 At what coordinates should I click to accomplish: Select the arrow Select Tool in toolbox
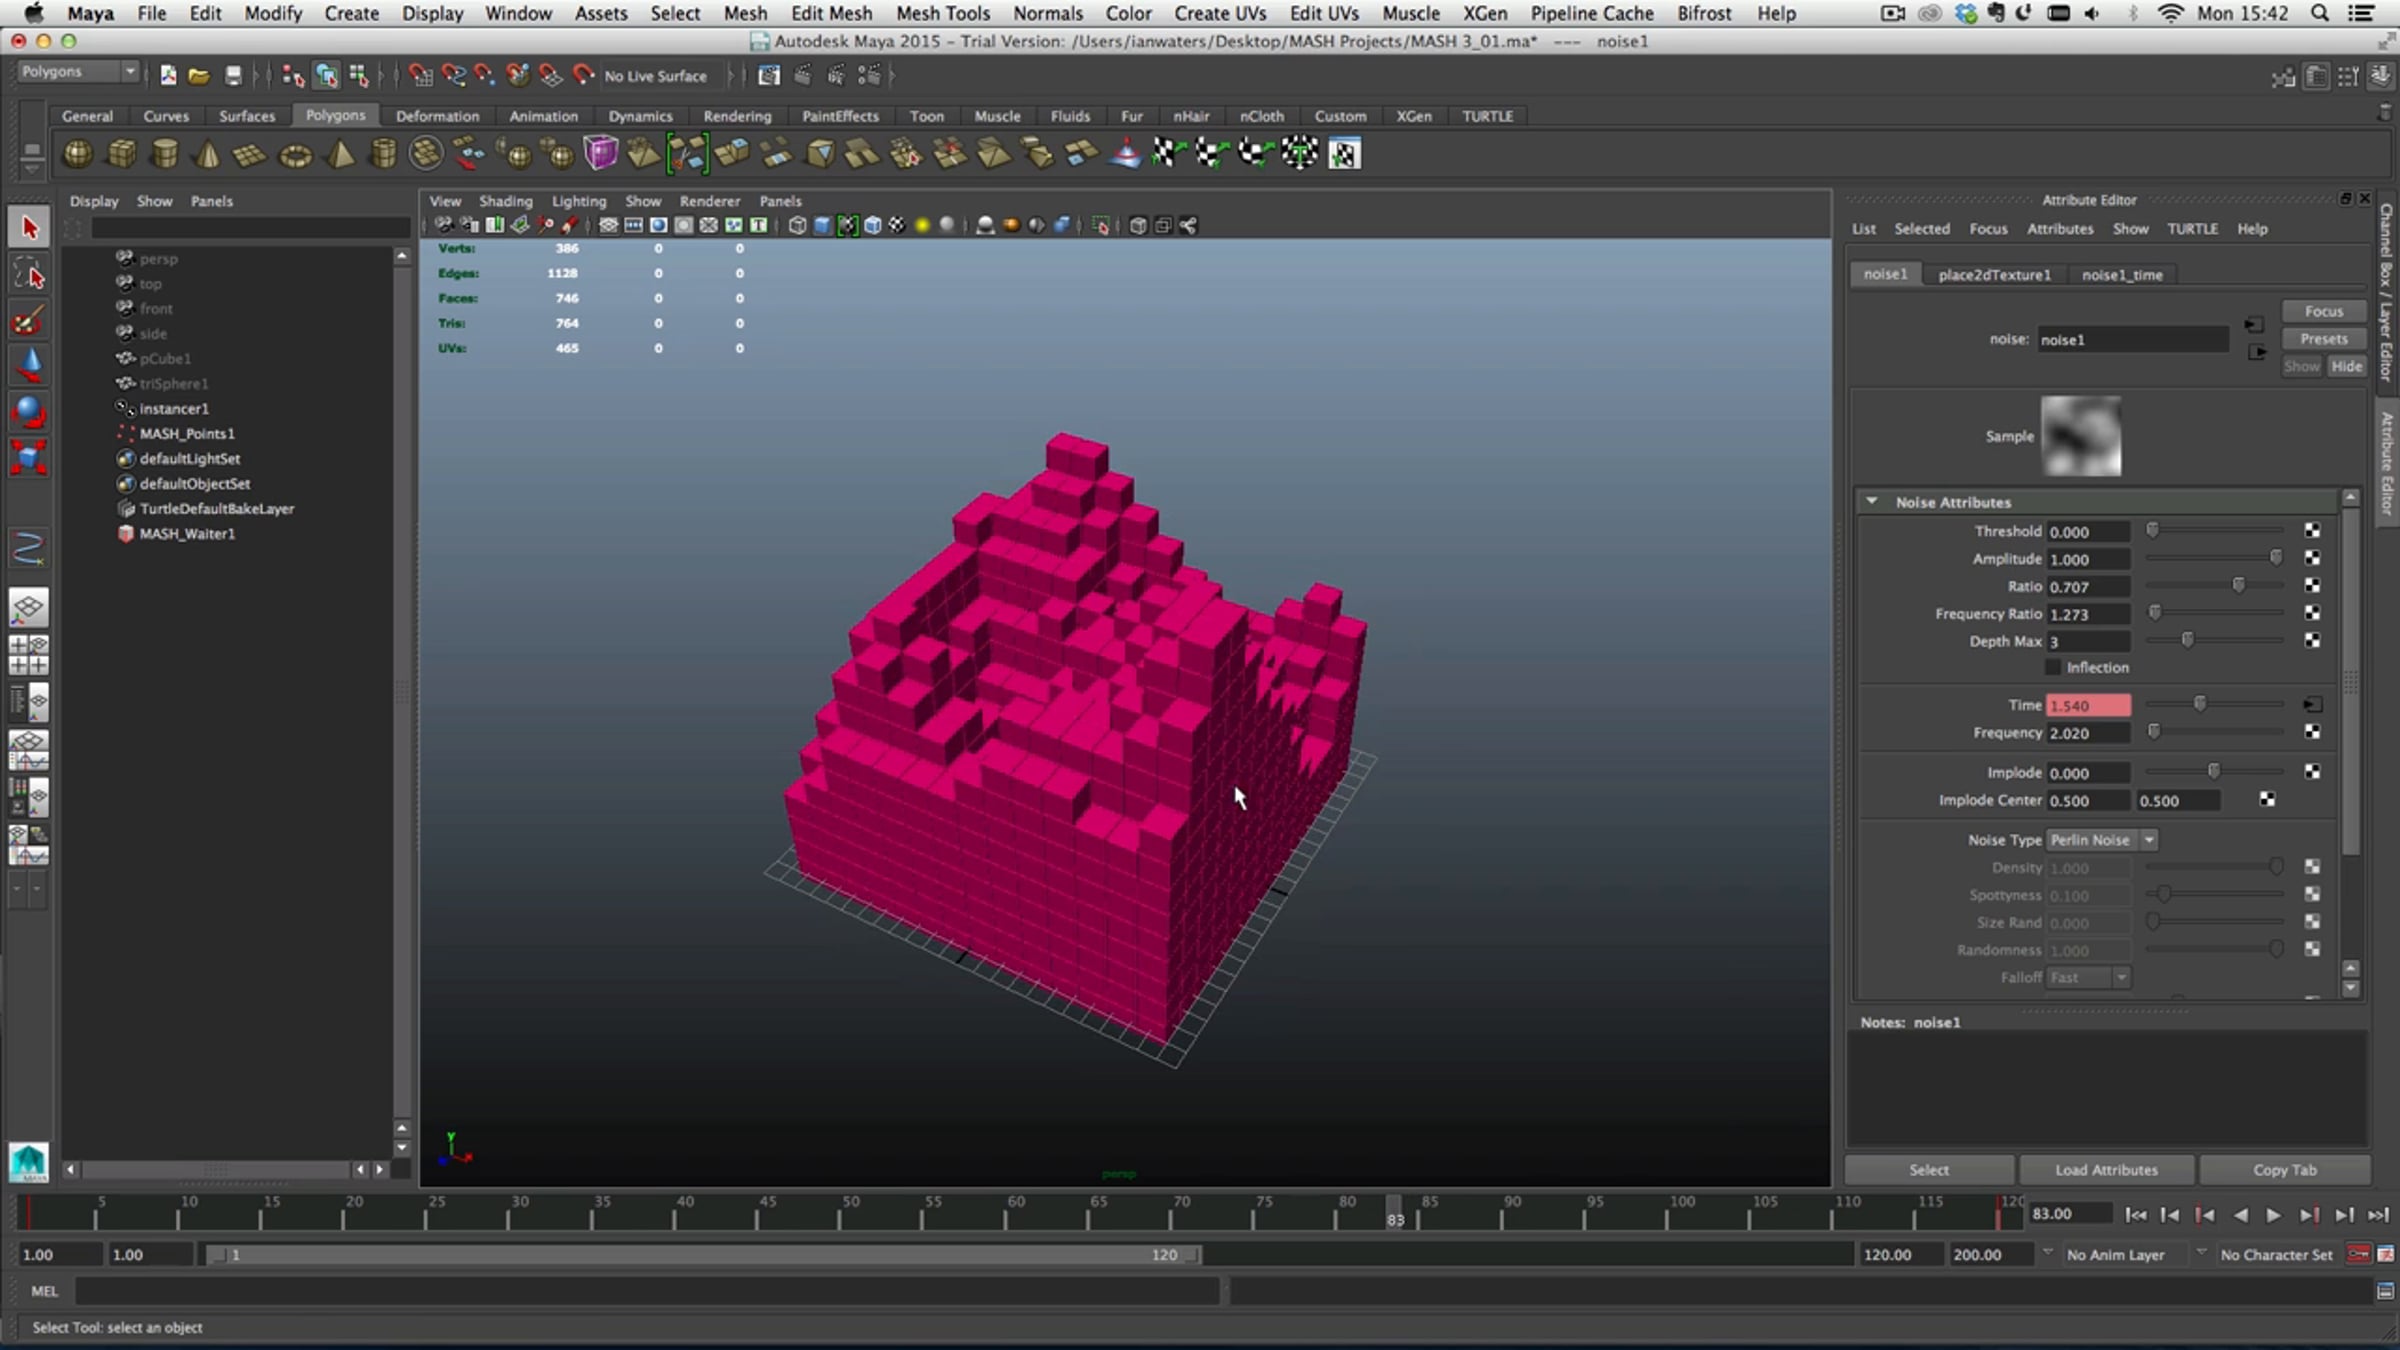click(29, 228)
